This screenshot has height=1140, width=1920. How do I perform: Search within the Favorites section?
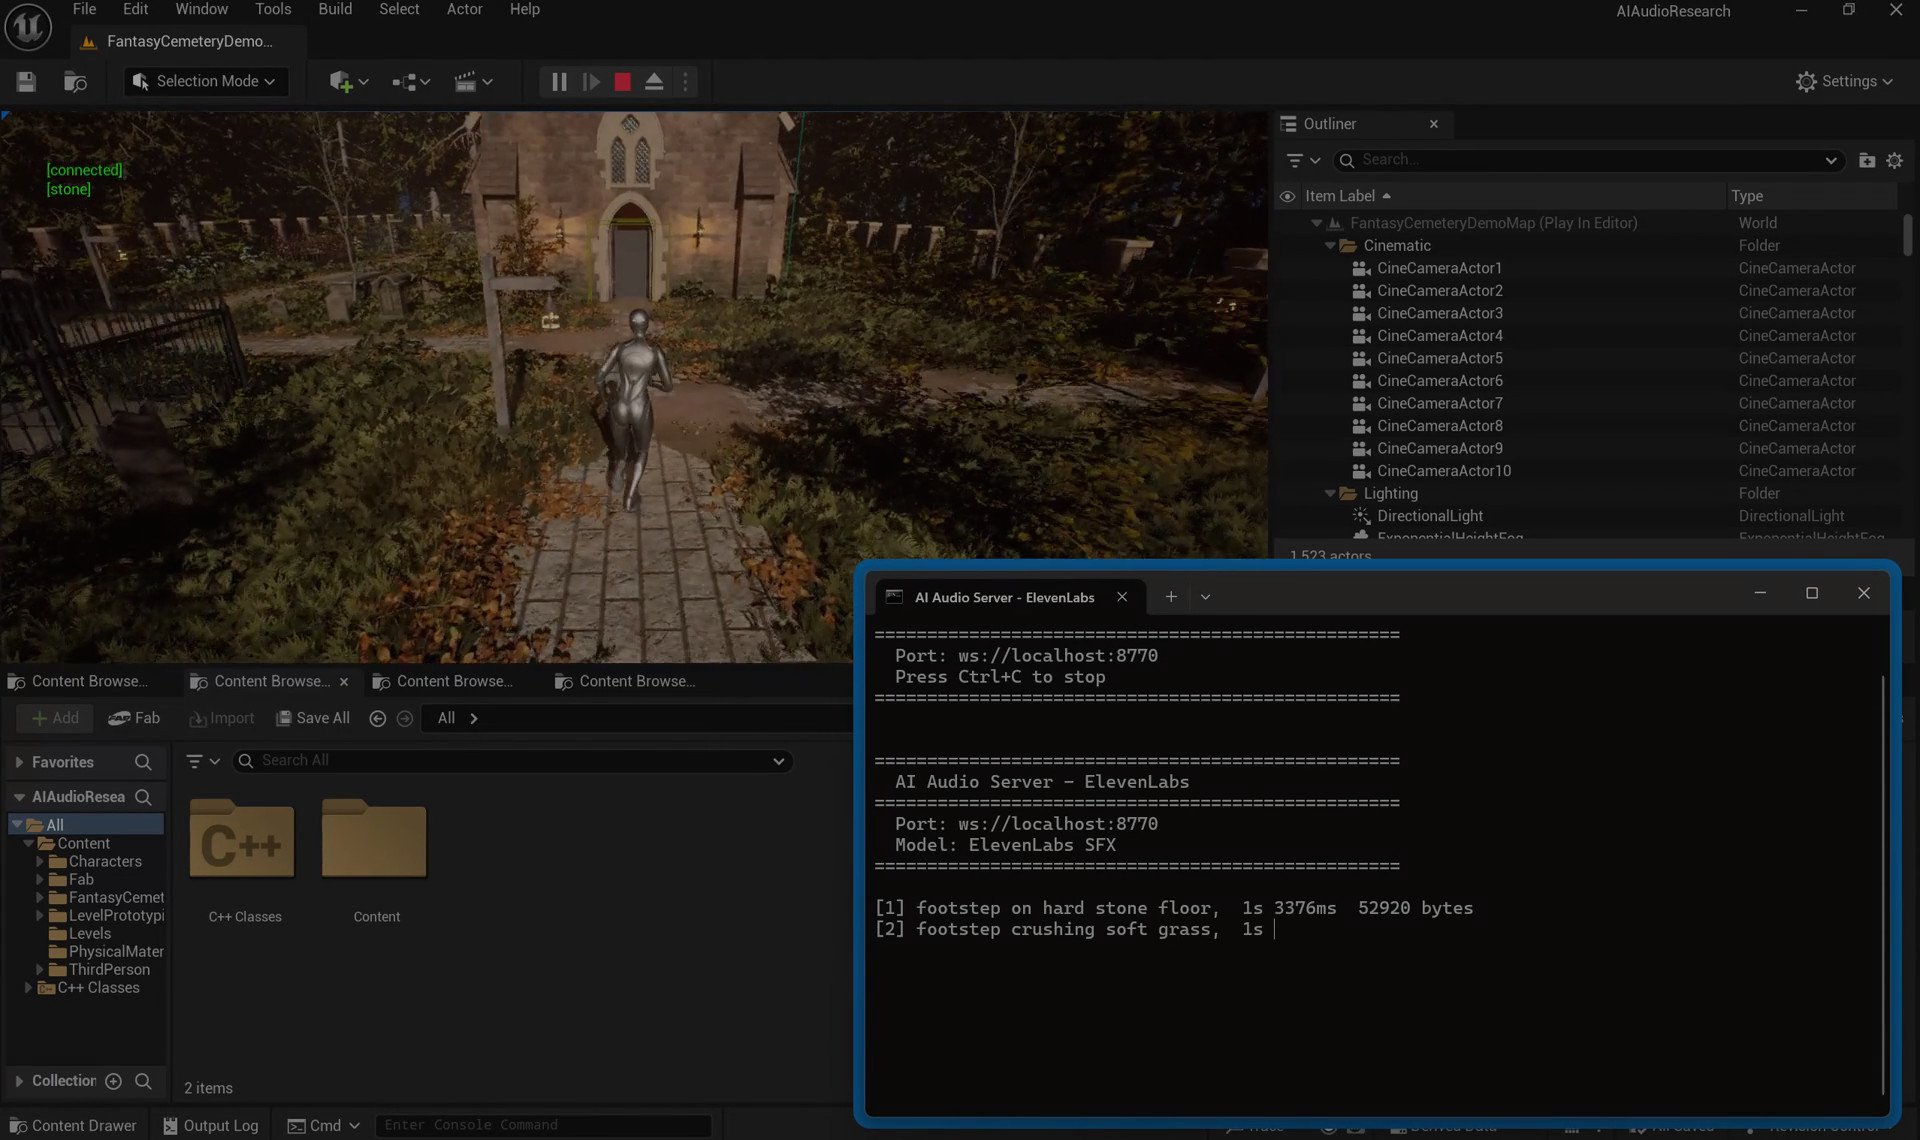click(x=143, y=762)
